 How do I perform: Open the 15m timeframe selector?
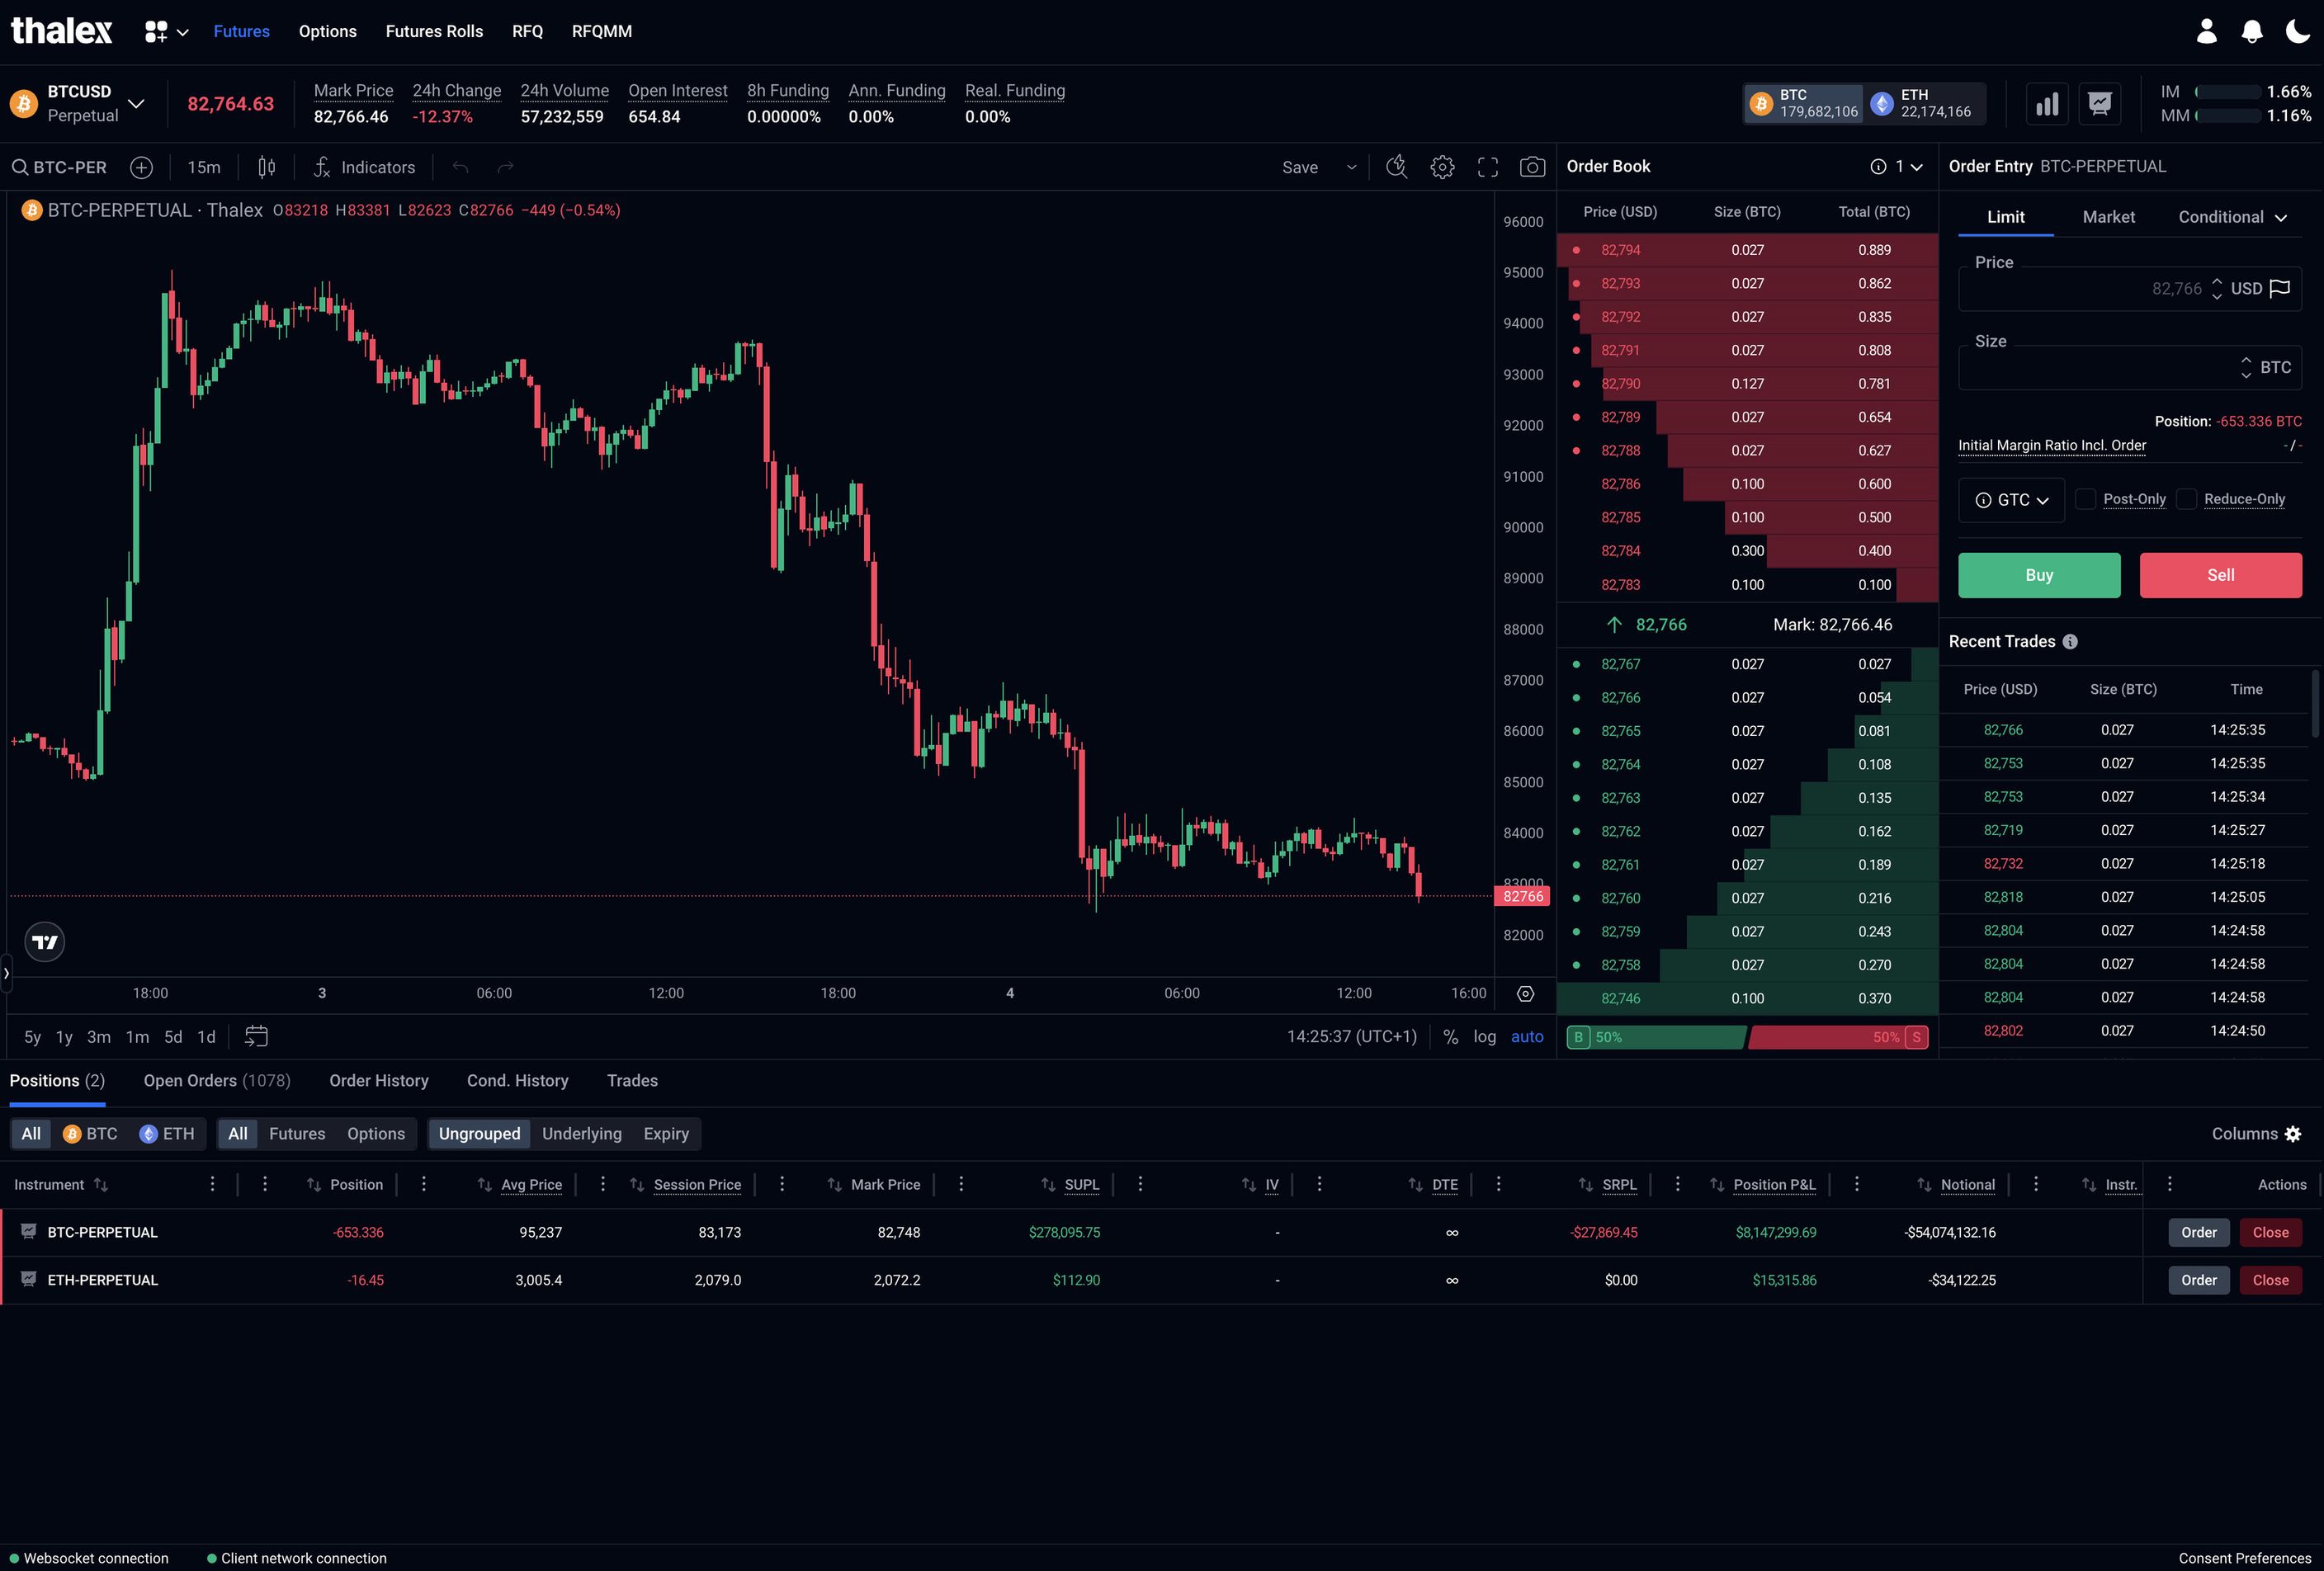[x=204, y=167]
